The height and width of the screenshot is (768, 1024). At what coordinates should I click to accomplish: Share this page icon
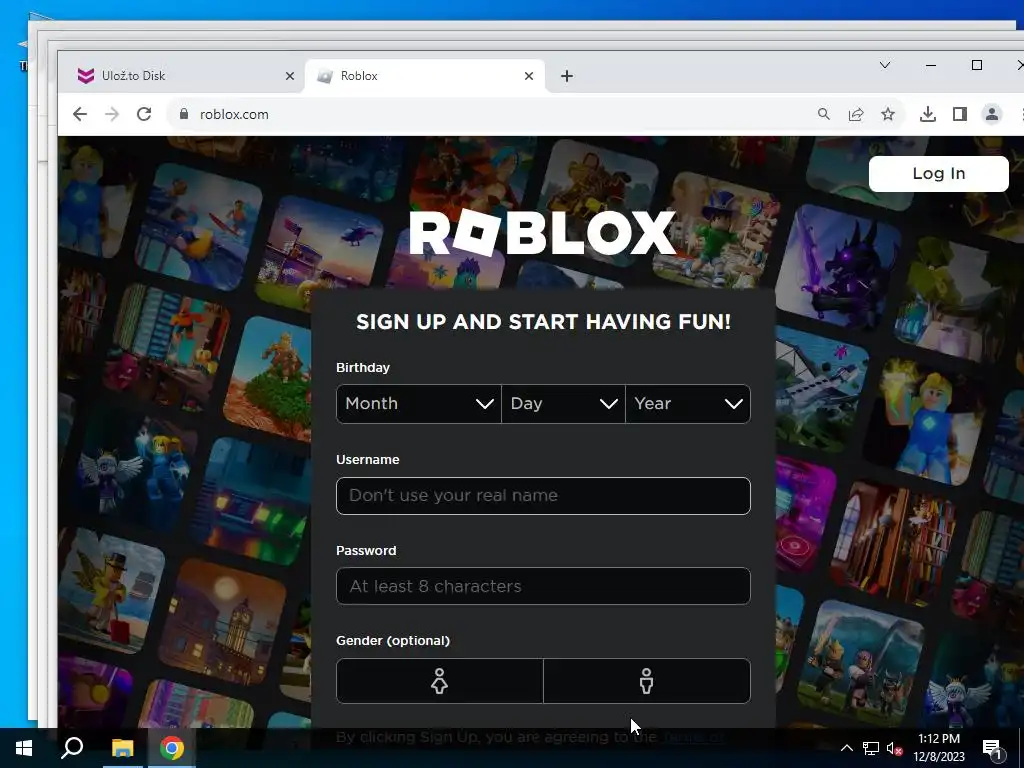click(x=856, y=114)
